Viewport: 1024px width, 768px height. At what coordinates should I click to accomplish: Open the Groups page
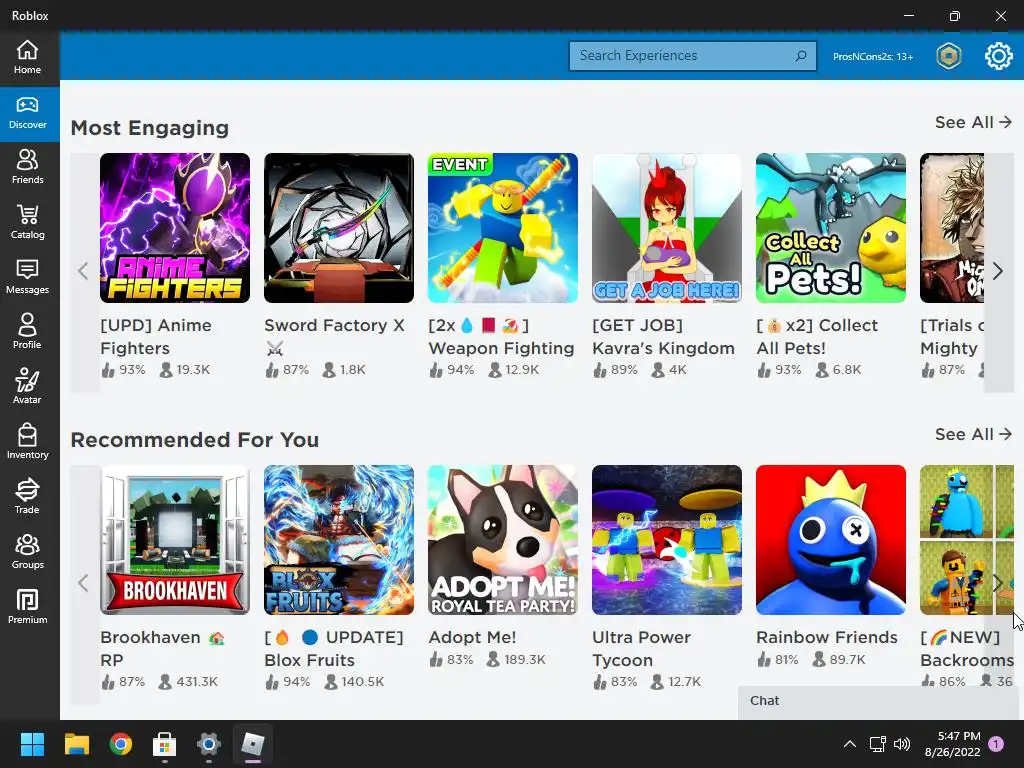(x=27, y=552)
